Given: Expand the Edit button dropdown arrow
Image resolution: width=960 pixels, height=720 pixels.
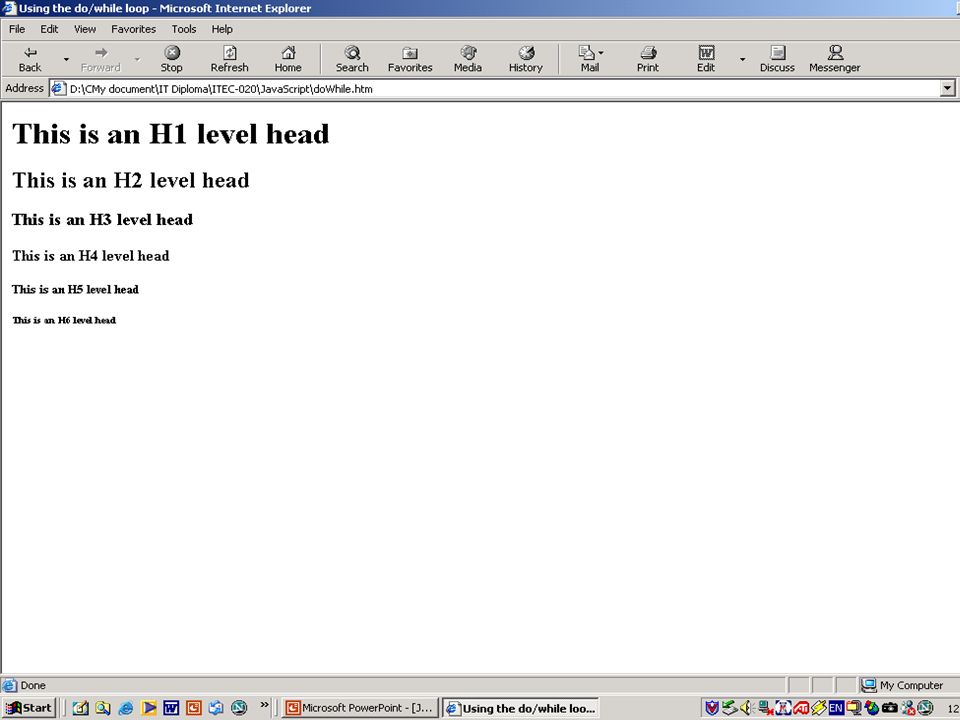Looking at the screenshot, I should pyautogui.click(x=743, y=59).
